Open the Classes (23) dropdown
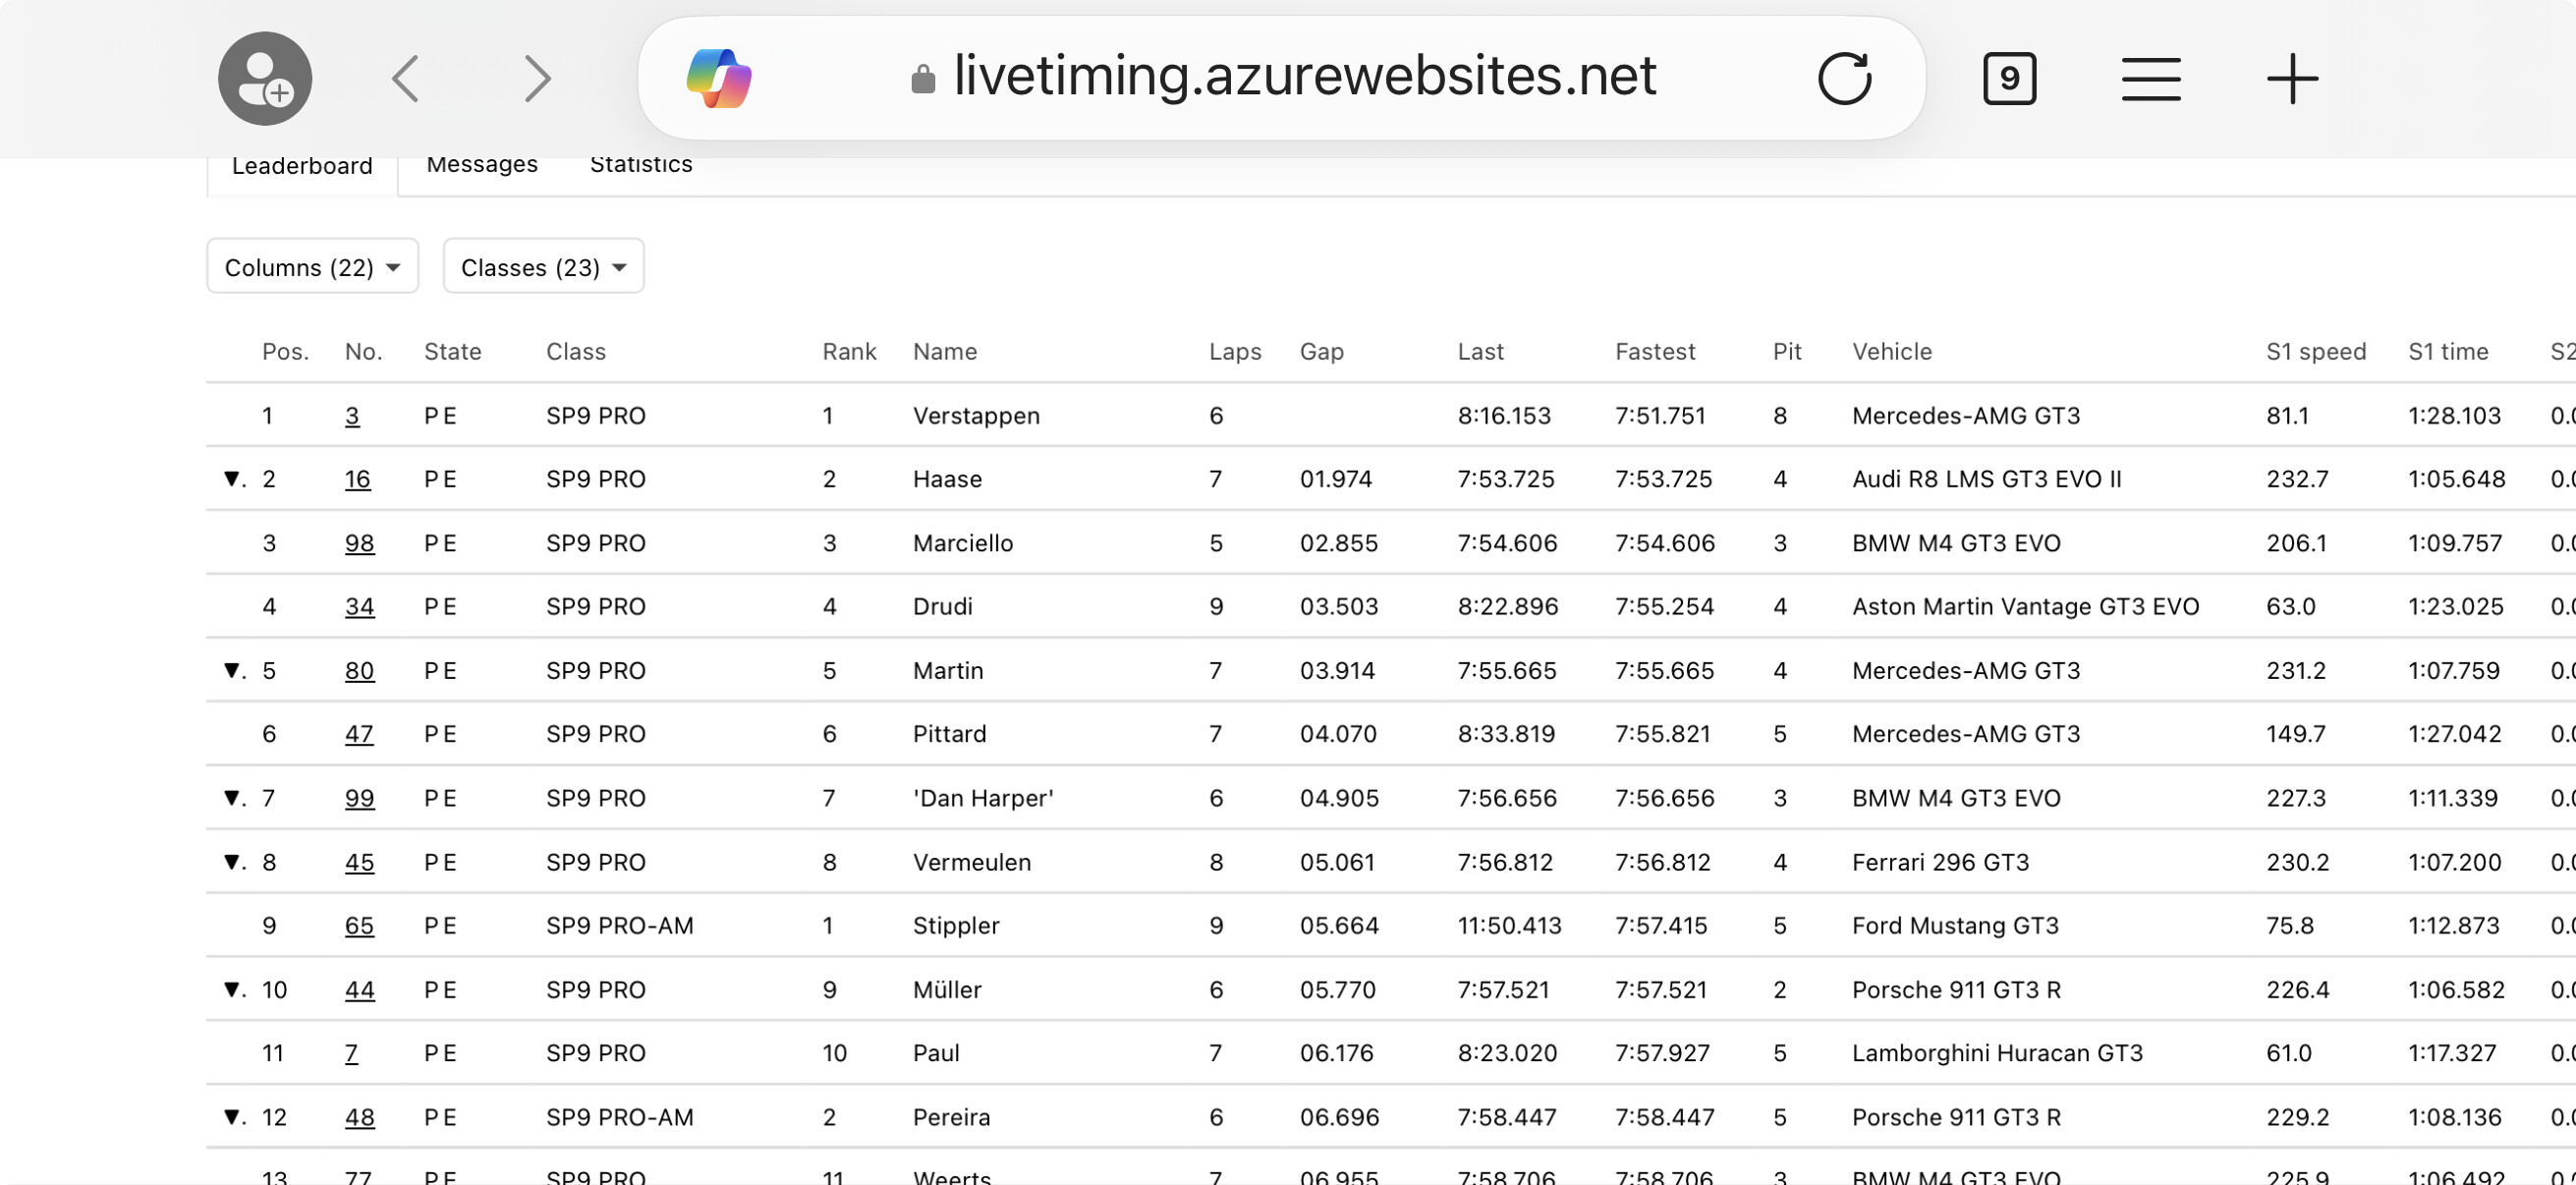The image size is (2576, 1185). [543, 267]
